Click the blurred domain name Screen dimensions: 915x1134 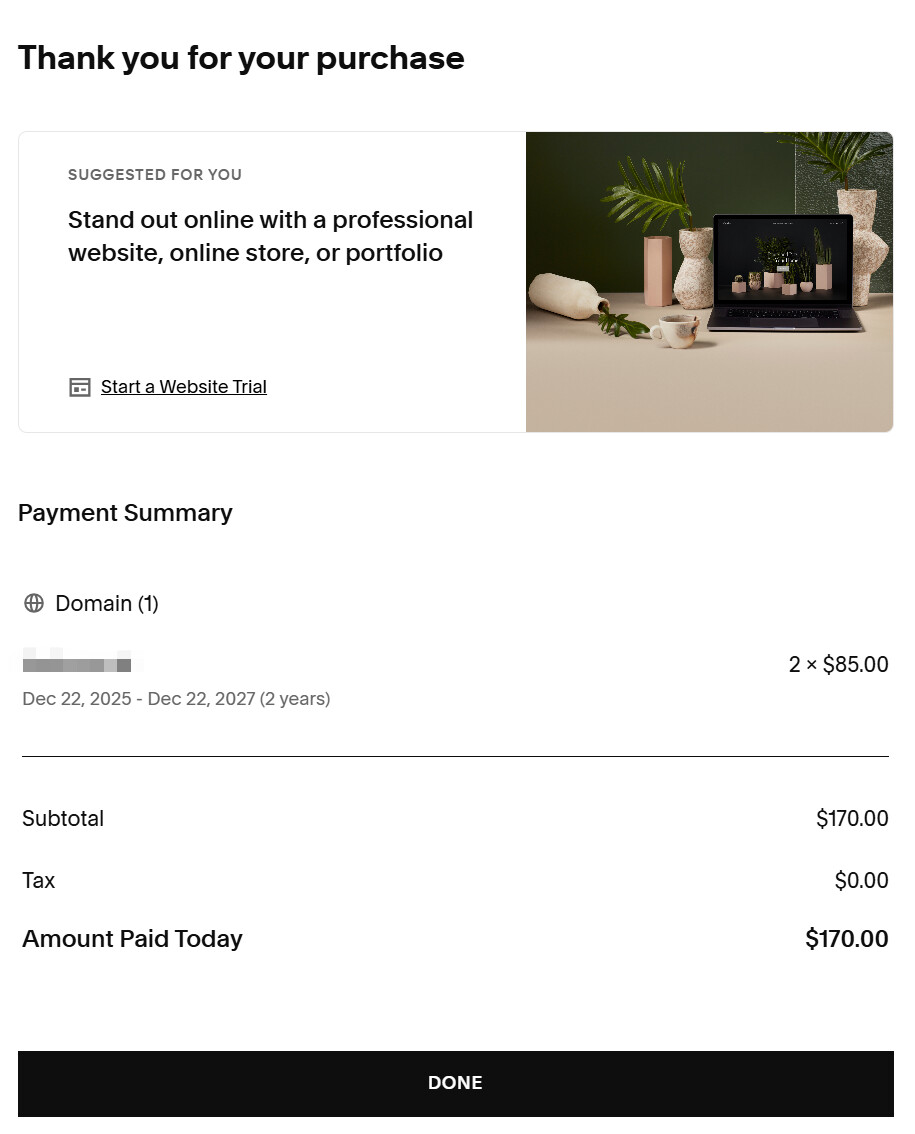[78, 663]
